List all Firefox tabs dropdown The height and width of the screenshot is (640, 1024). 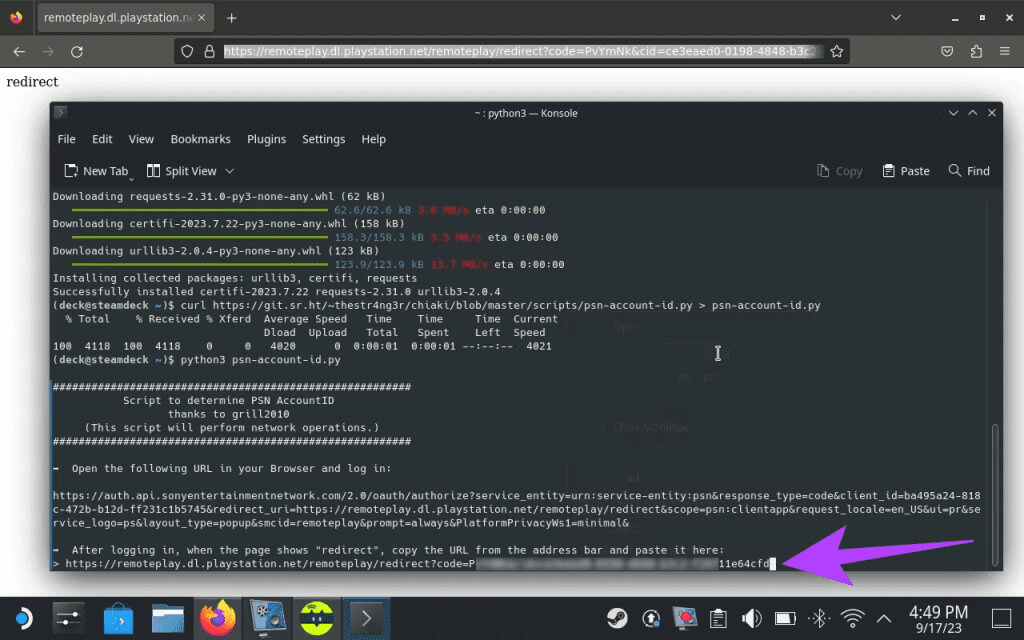click(896, 18)
